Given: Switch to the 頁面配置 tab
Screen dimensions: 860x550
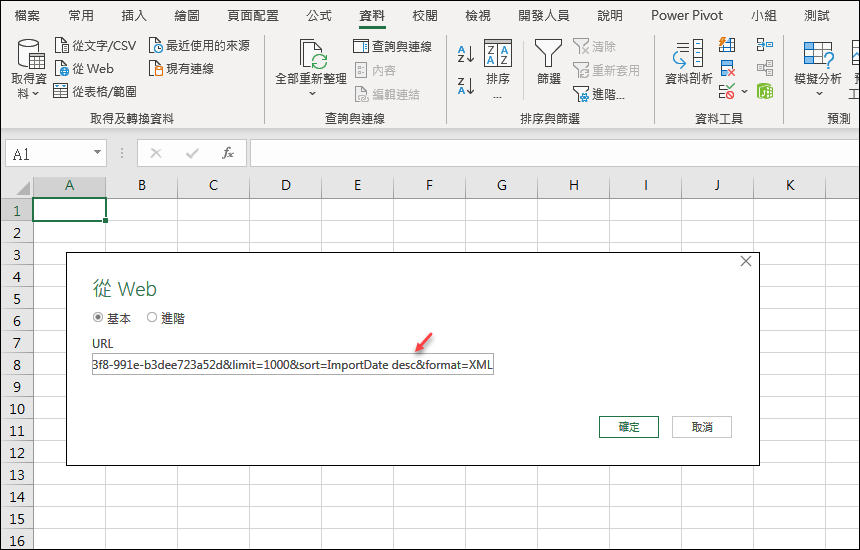Looking at the screenshot, I should coord(253,15).
